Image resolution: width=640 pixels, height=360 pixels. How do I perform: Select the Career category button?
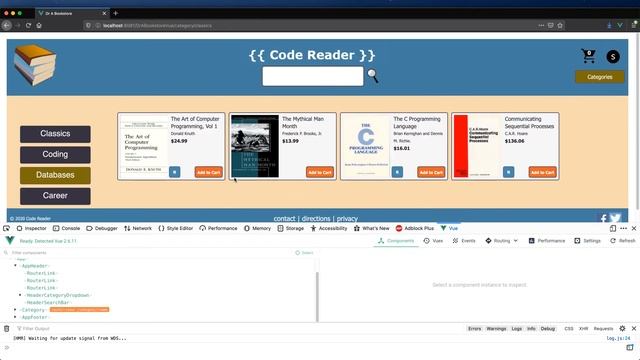tap(55, 196)
